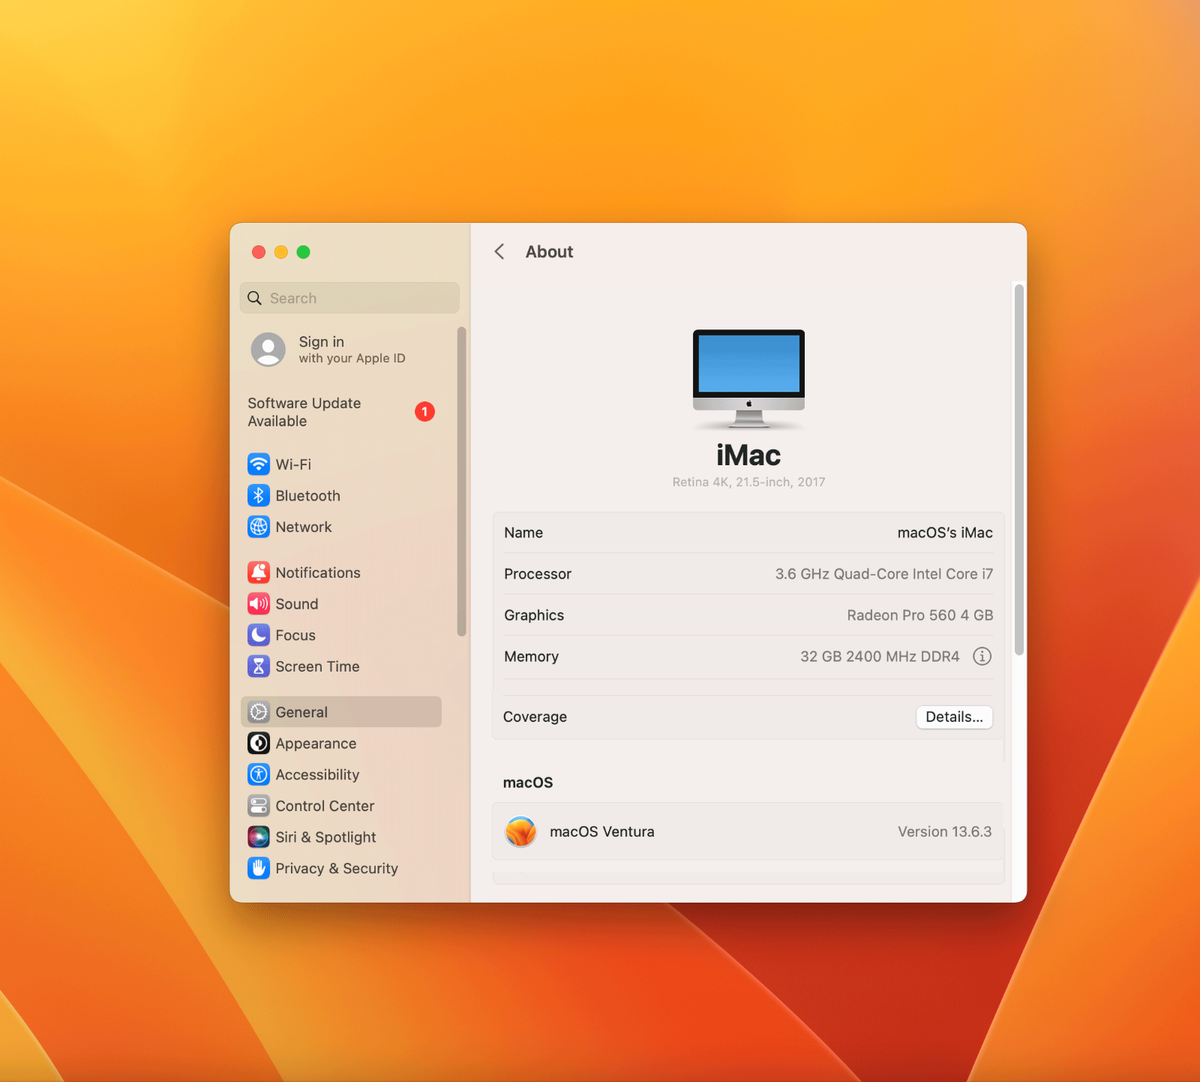Click the 'Processor' row label

[x=538, y=574]
